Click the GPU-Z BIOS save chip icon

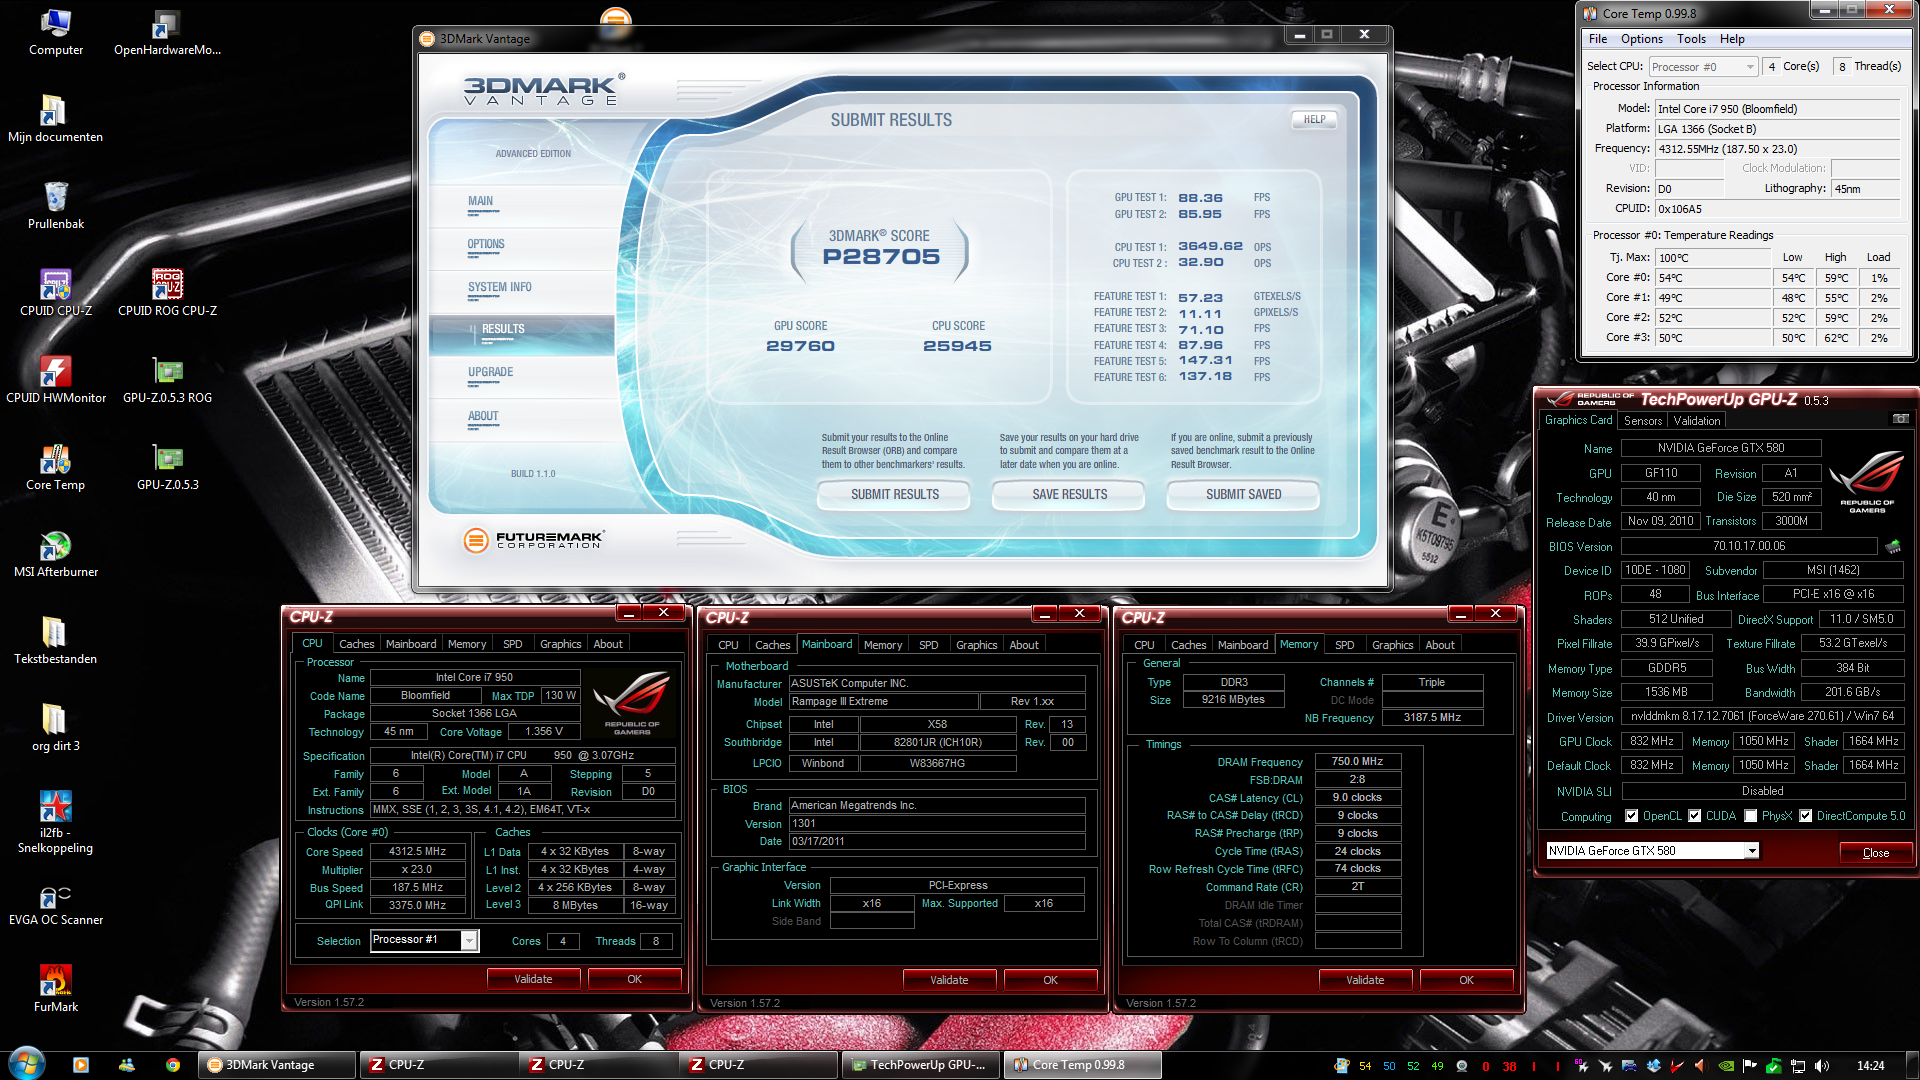(x=1893, y=546)
